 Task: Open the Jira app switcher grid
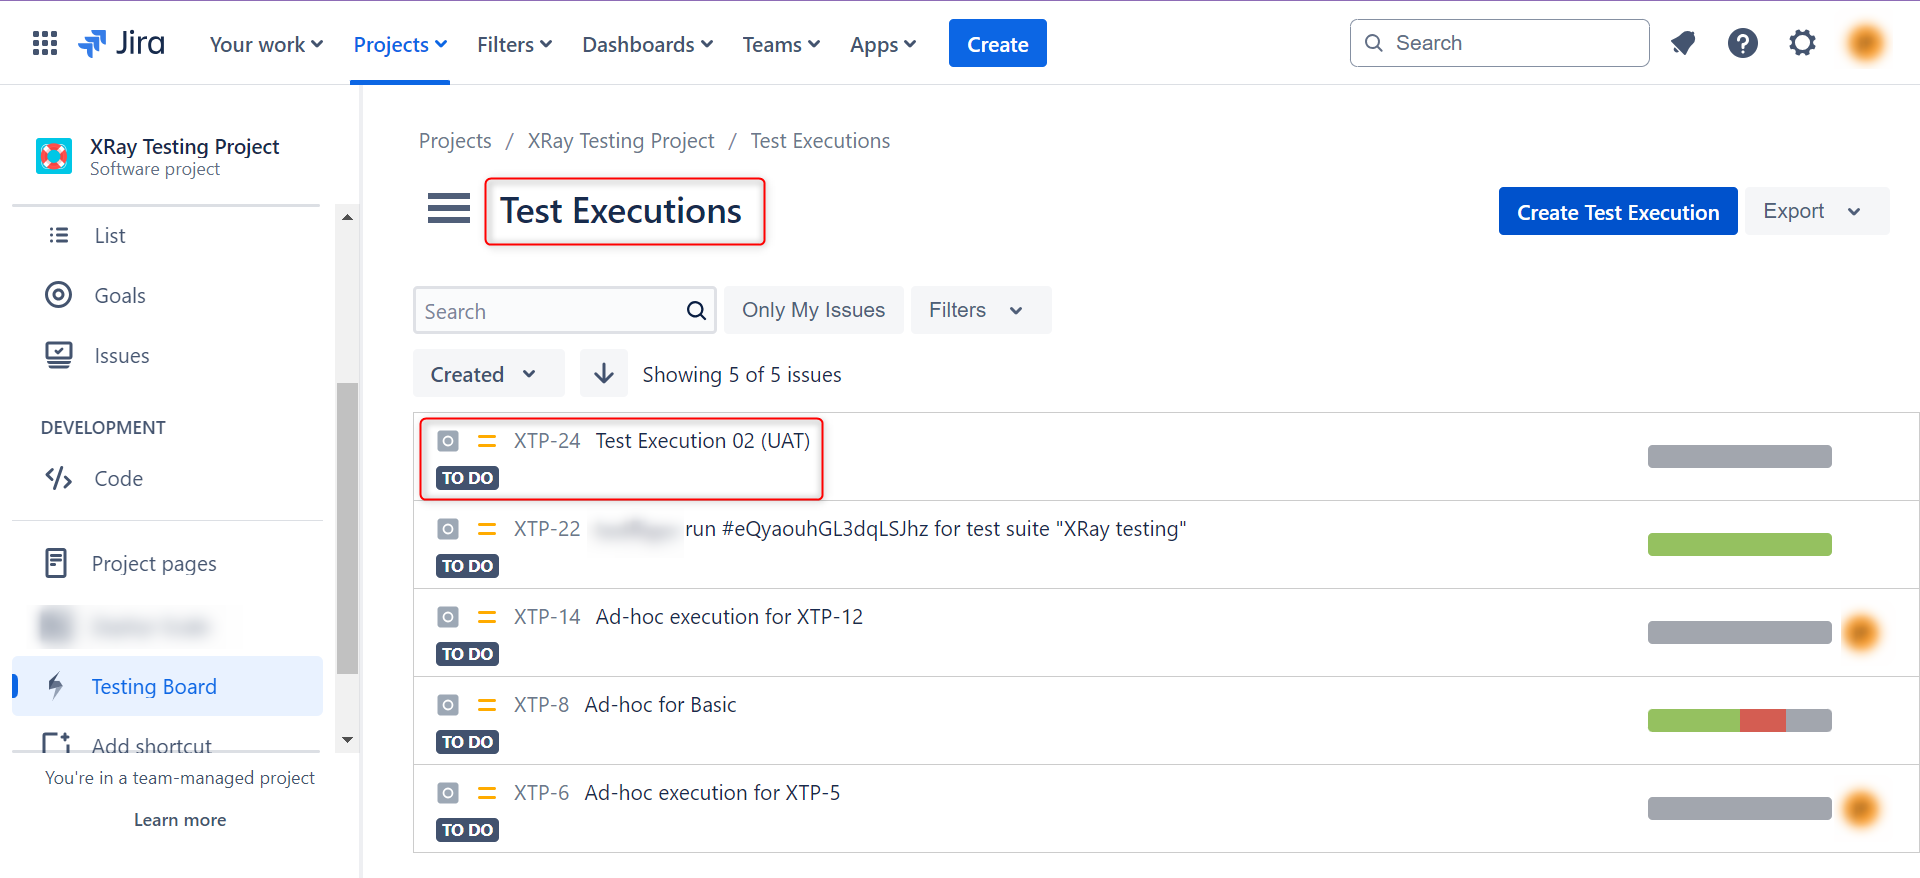(45, 43)
